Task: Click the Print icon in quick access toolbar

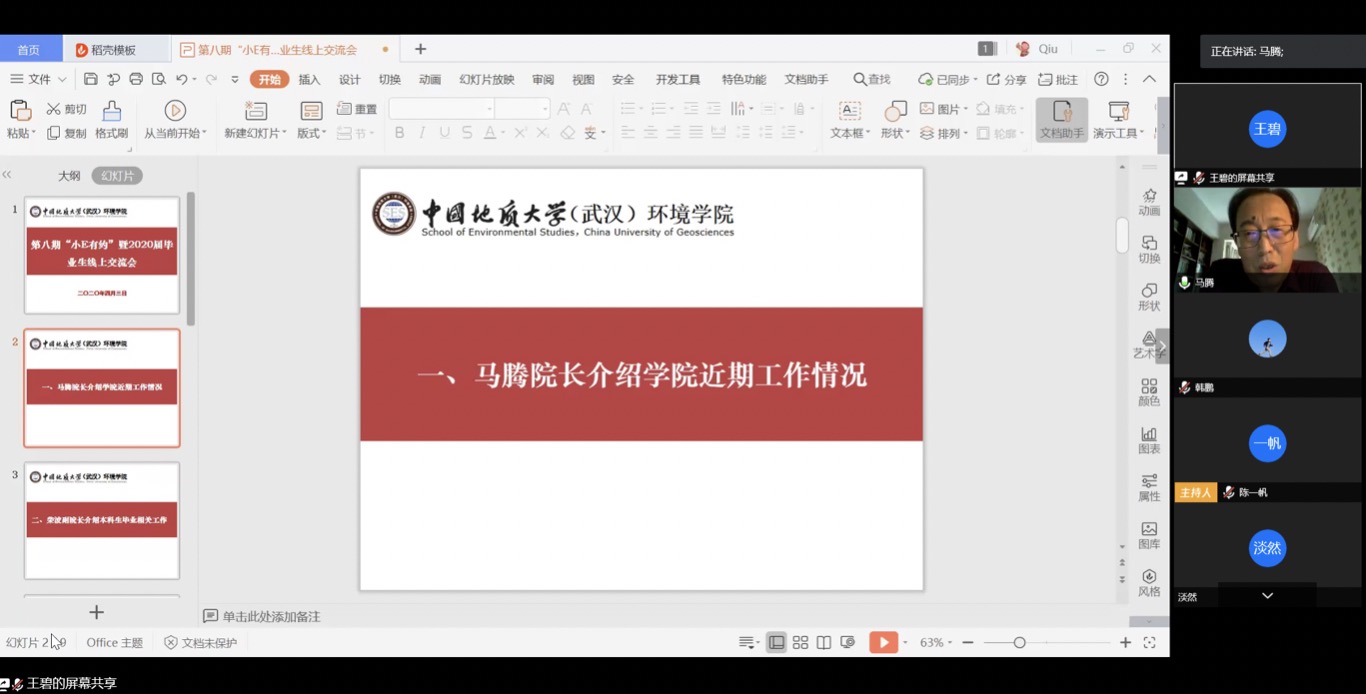Action: point(136,79)
